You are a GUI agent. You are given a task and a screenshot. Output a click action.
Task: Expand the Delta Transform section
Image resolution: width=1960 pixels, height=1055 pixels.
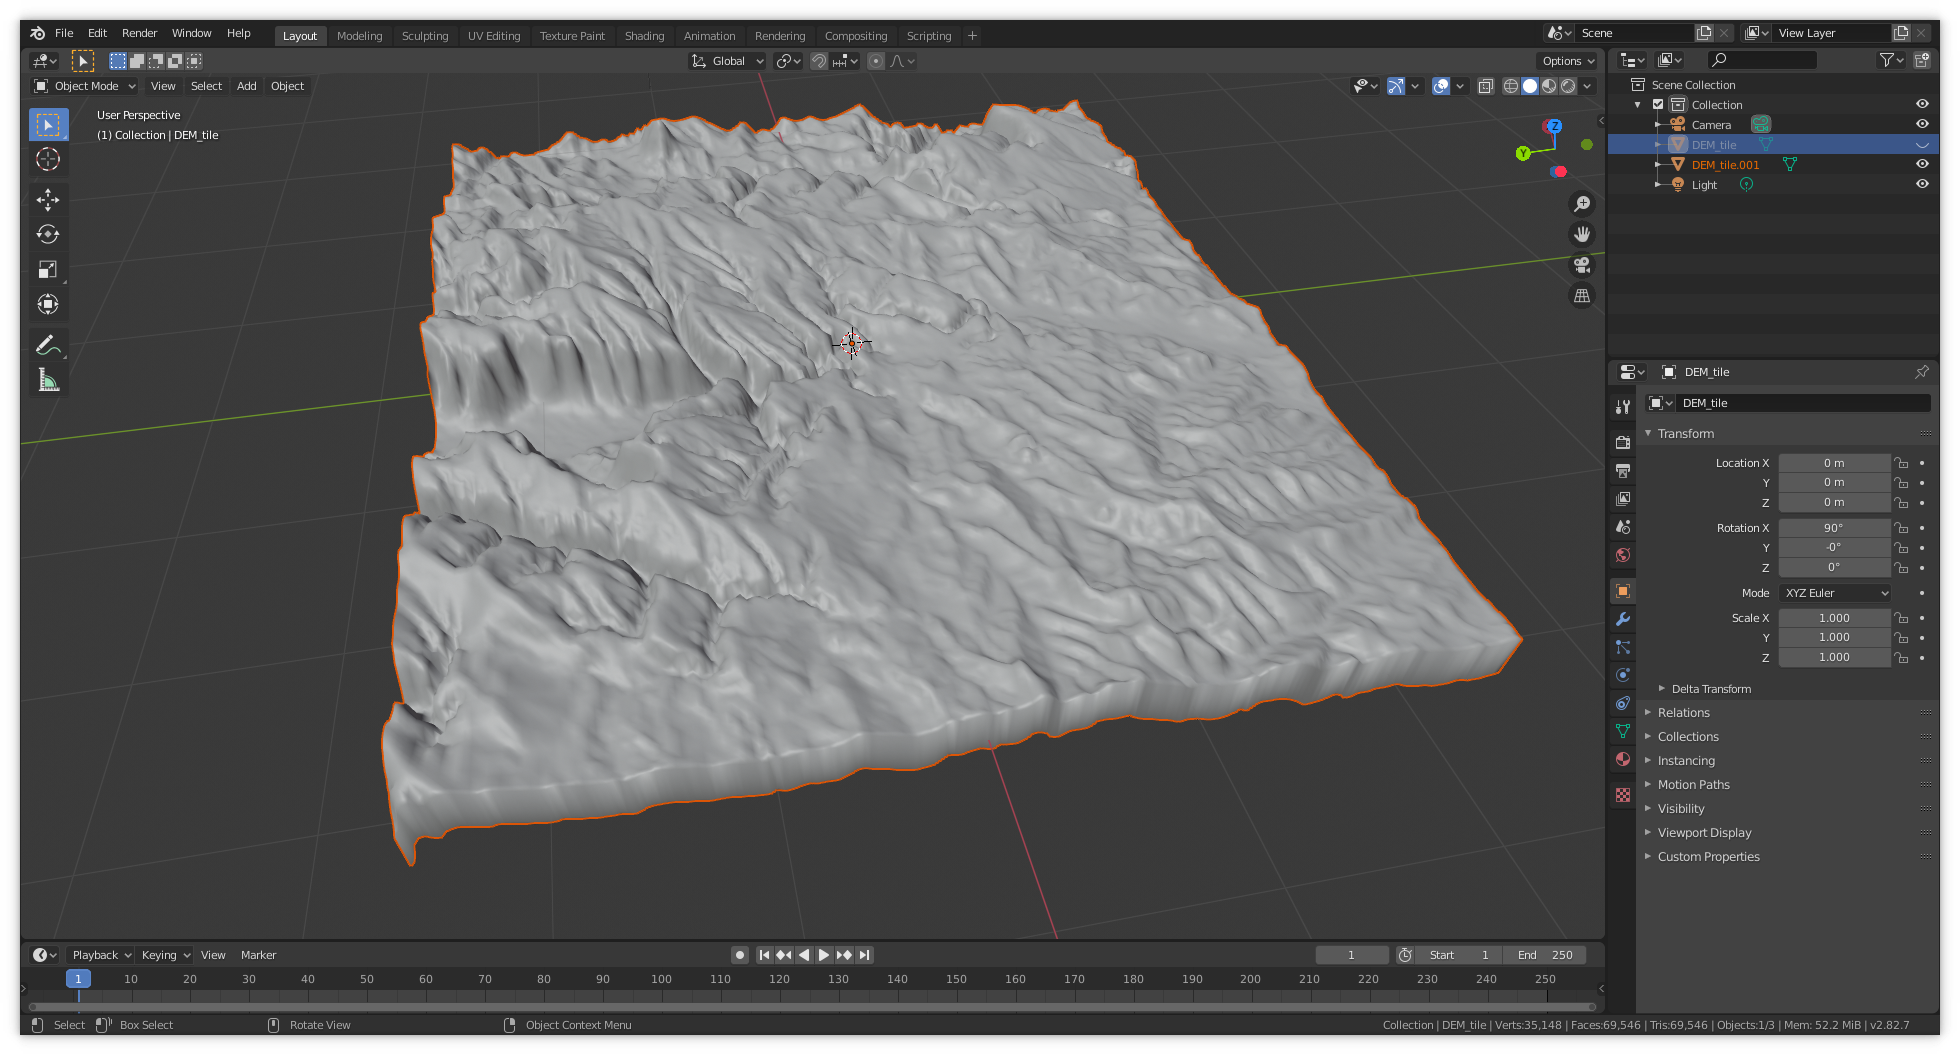pyautogui.click(x=1710, y=689)
